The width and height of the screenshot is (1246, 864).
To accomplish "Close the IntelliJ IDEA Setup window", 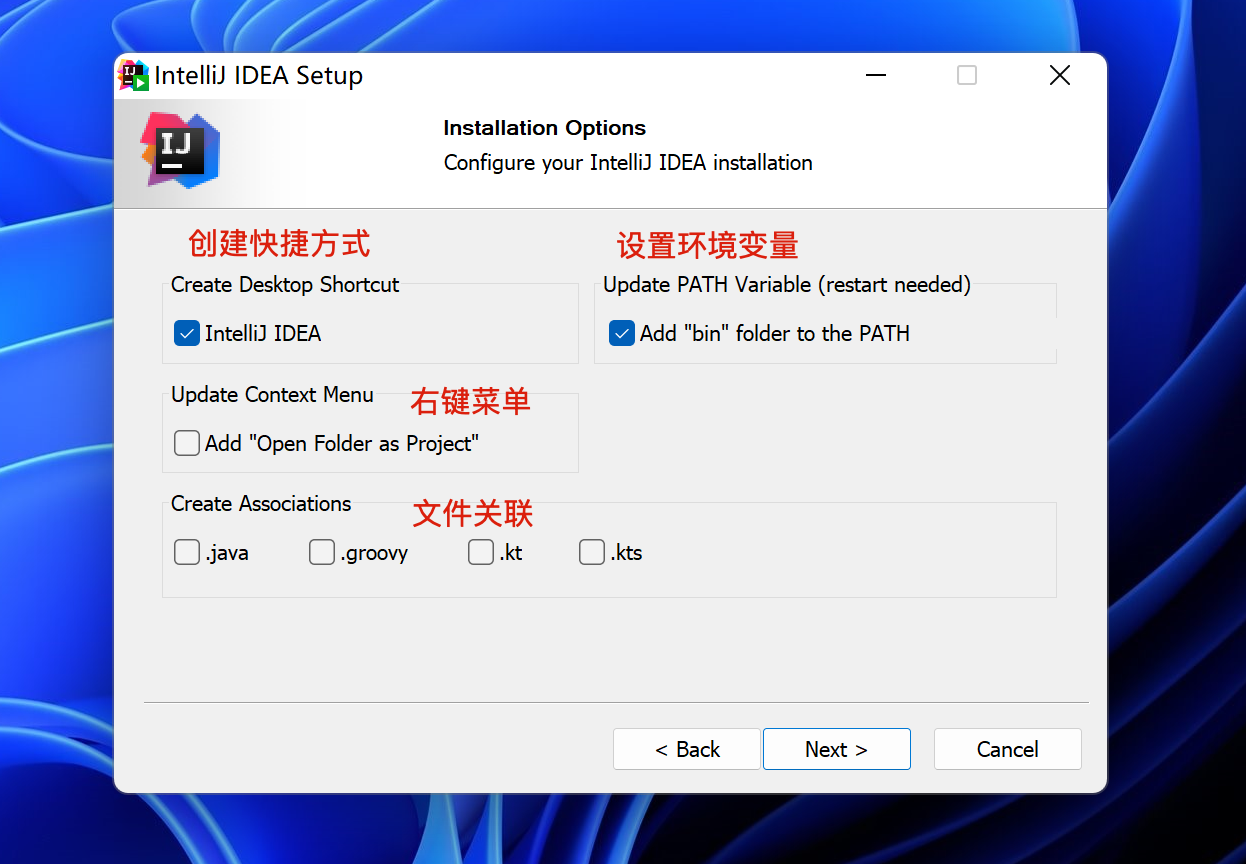I will (1060, 76).
